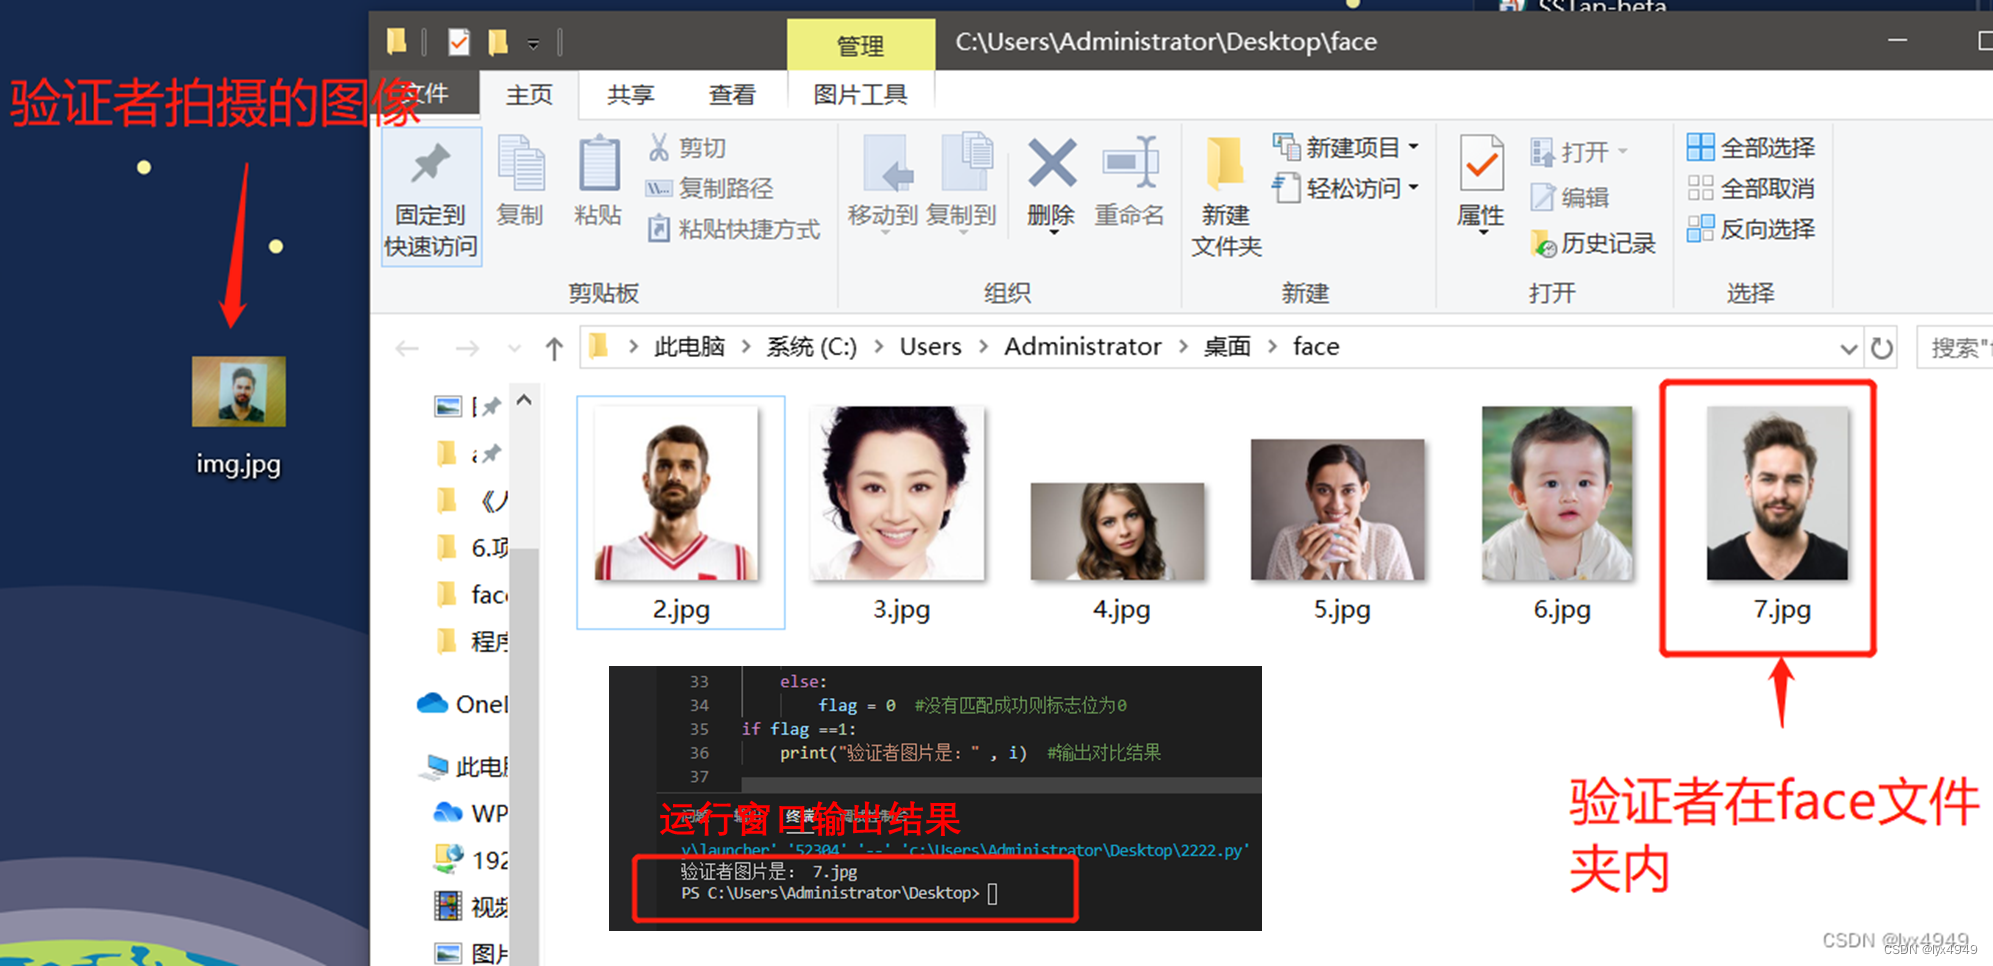Image resolution: width=1993 pixels, height=966 pixels.
Task: Click 桌面 in the address breadcrumb
Action: pyautogui.click(x=1227, y=346)
